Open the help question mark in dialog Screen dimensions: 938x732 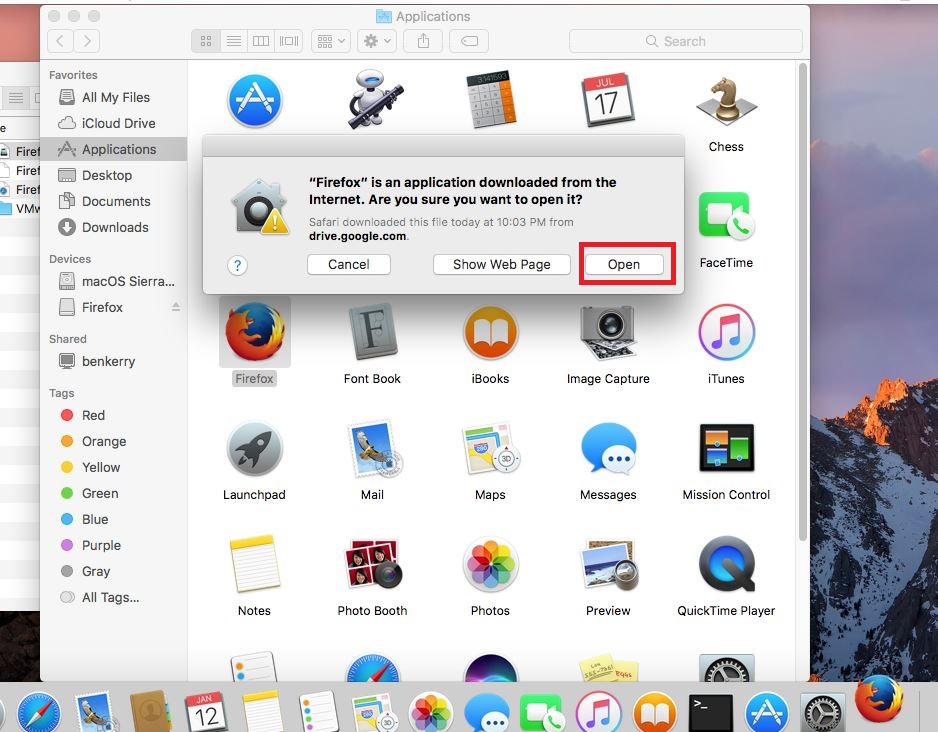(x=237, y=265)
